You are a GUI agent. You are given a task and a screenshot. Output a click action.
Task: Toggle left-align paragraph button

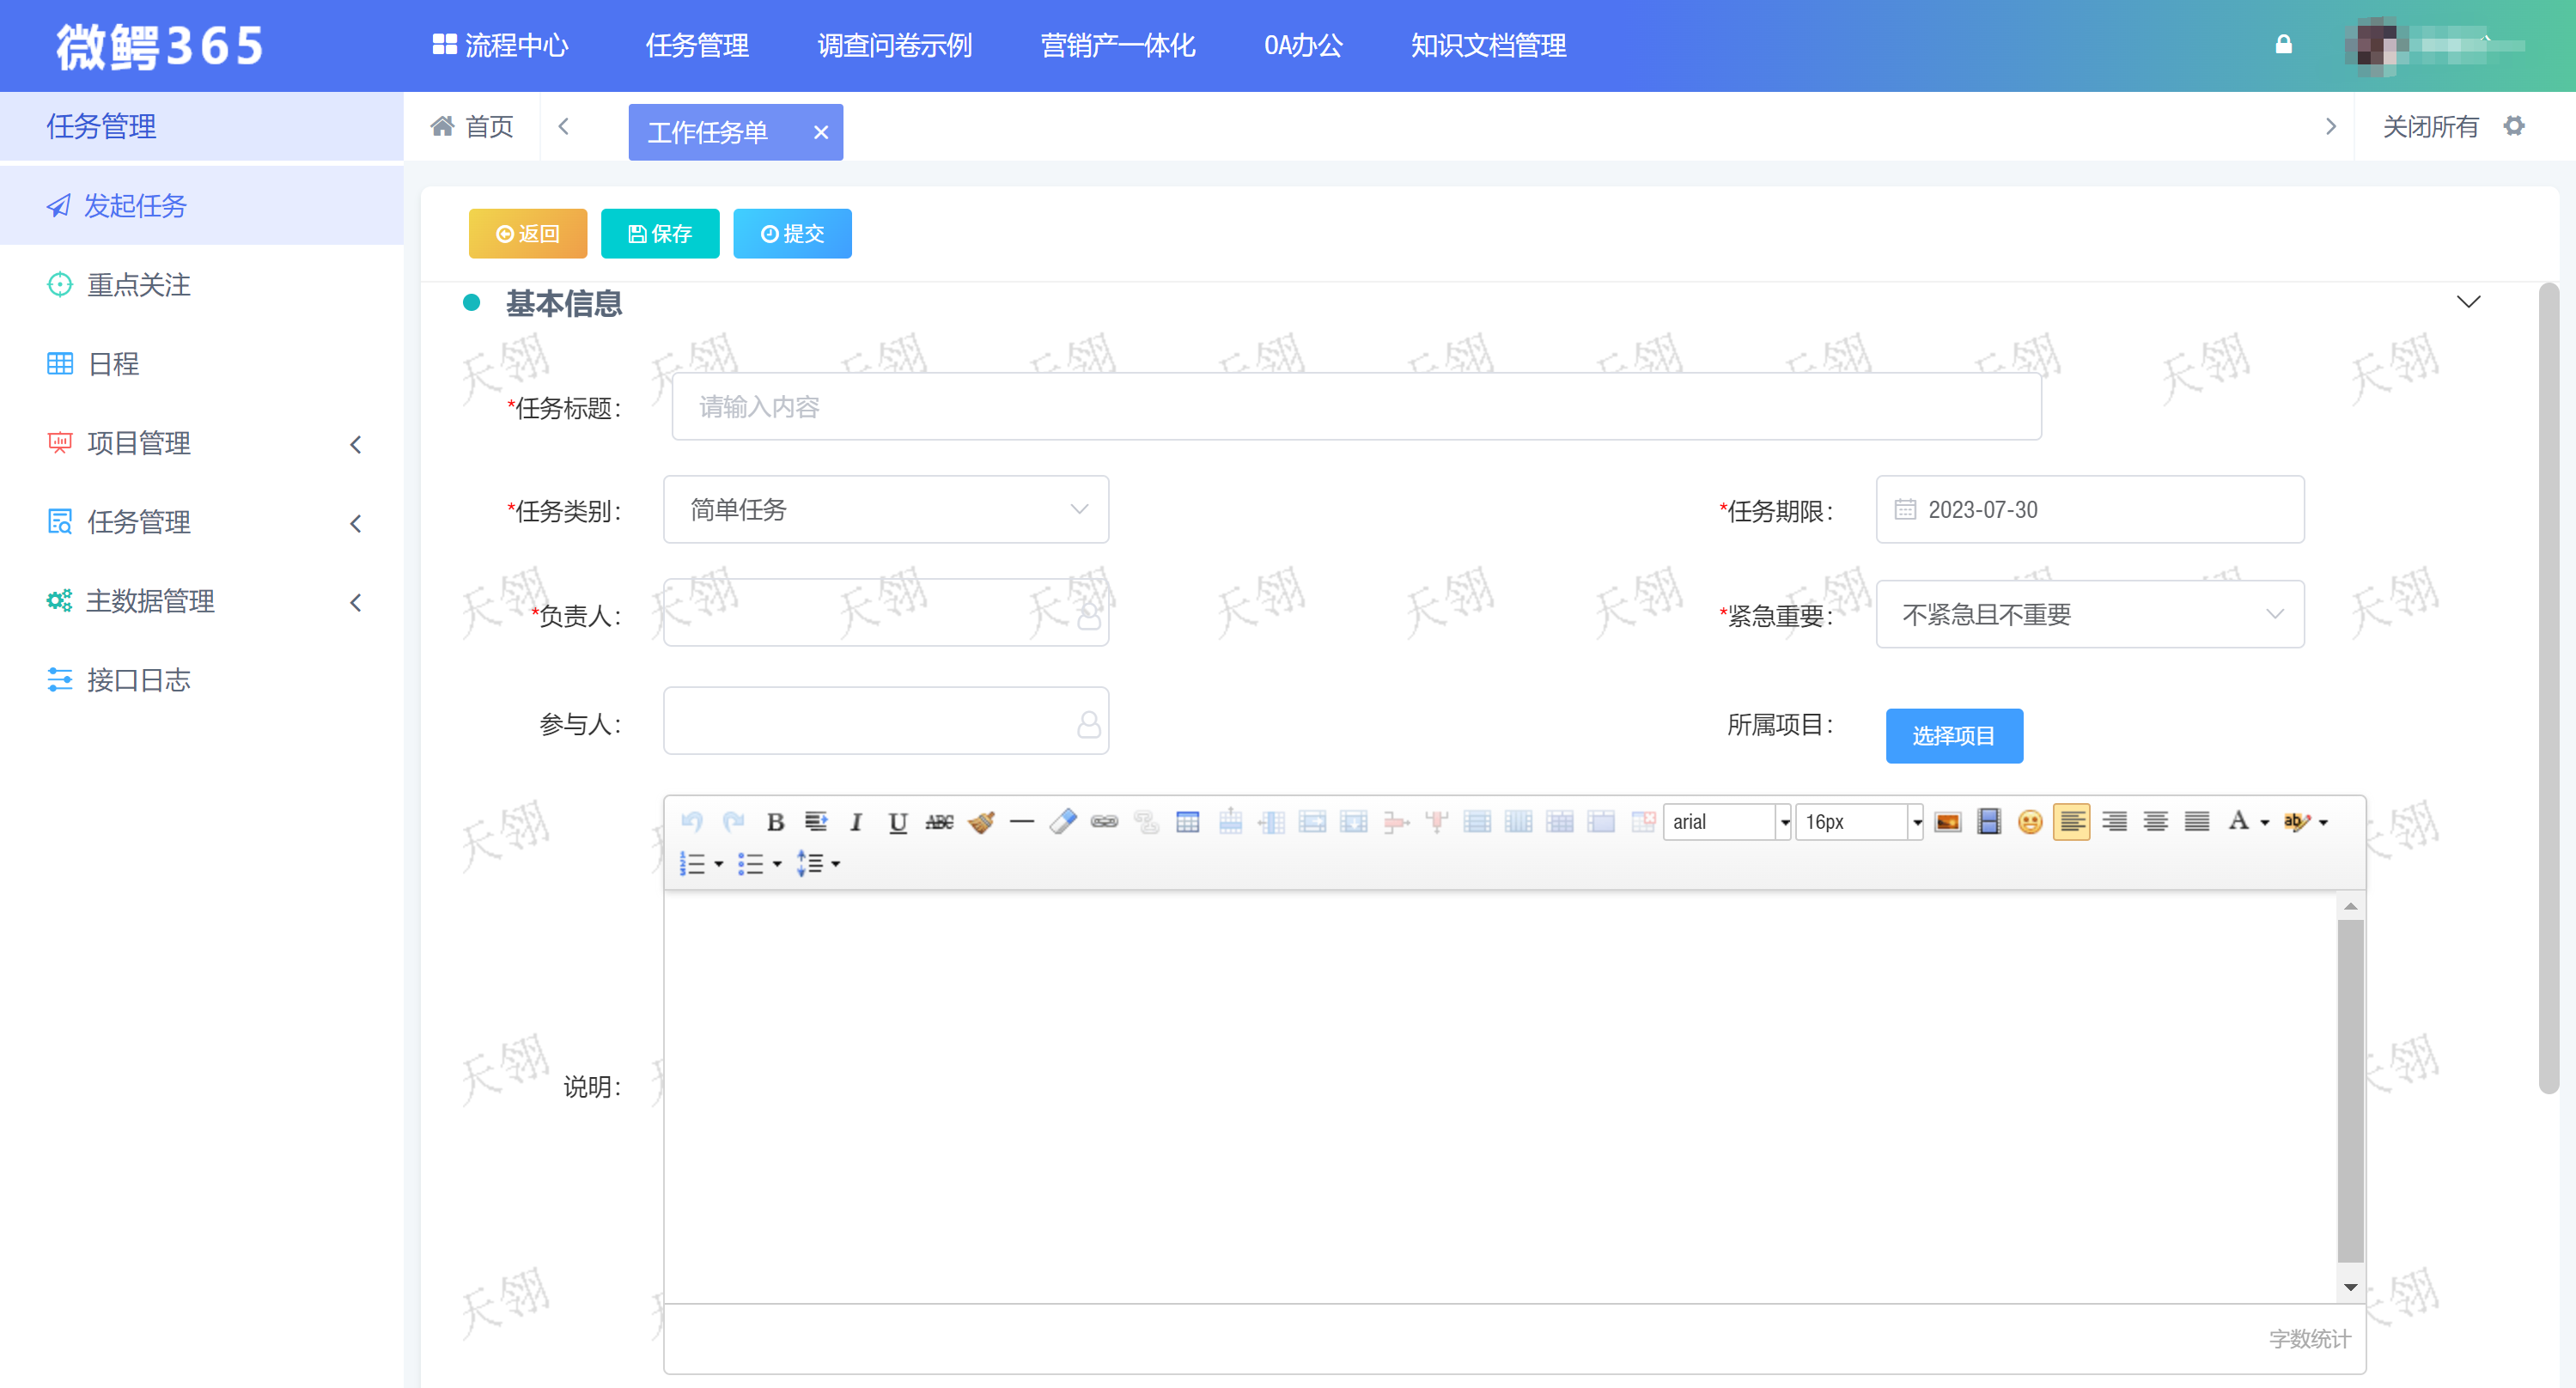(2071, 822)
